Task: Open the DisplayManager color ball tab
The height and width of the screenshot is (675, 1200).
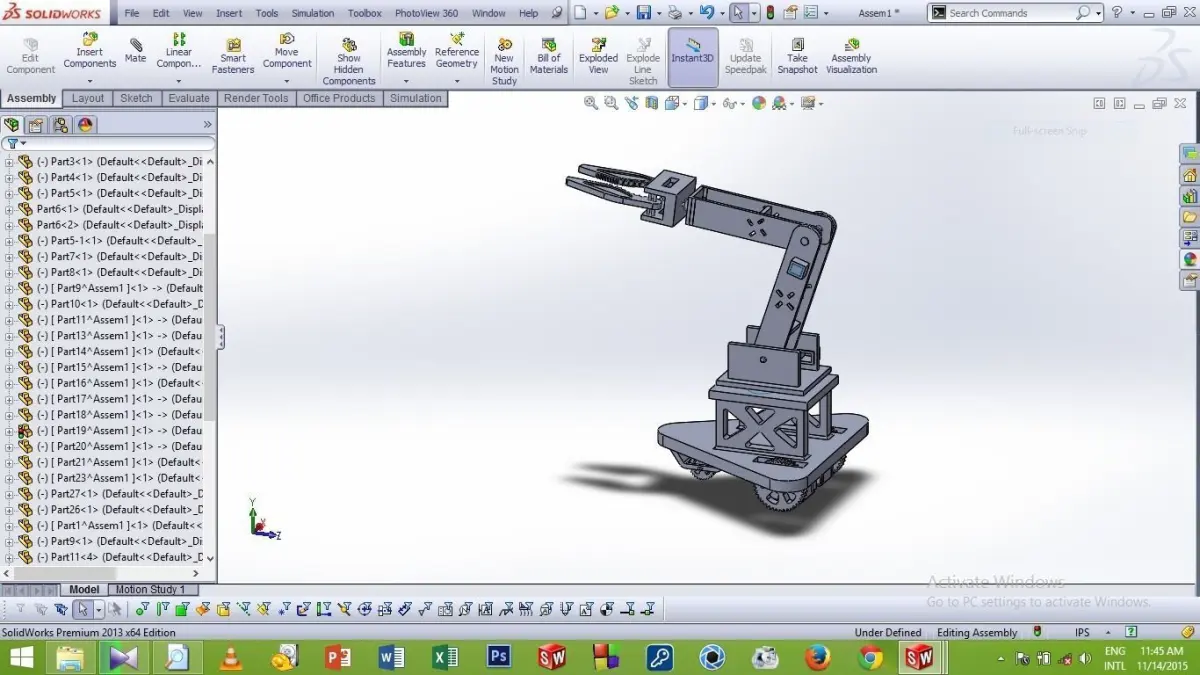Action: coord(85,125)
